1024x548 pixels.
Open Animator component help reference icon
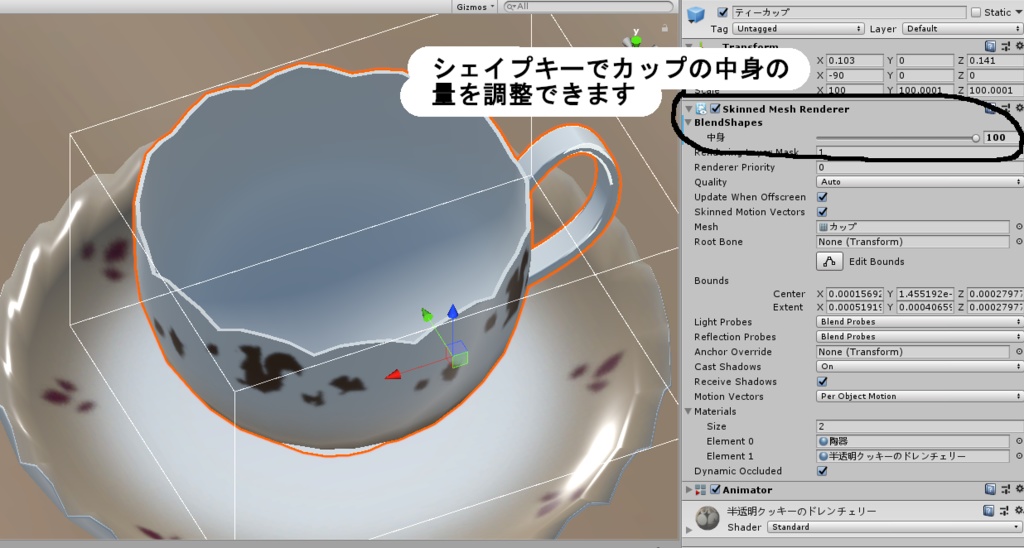pos(990,489)
